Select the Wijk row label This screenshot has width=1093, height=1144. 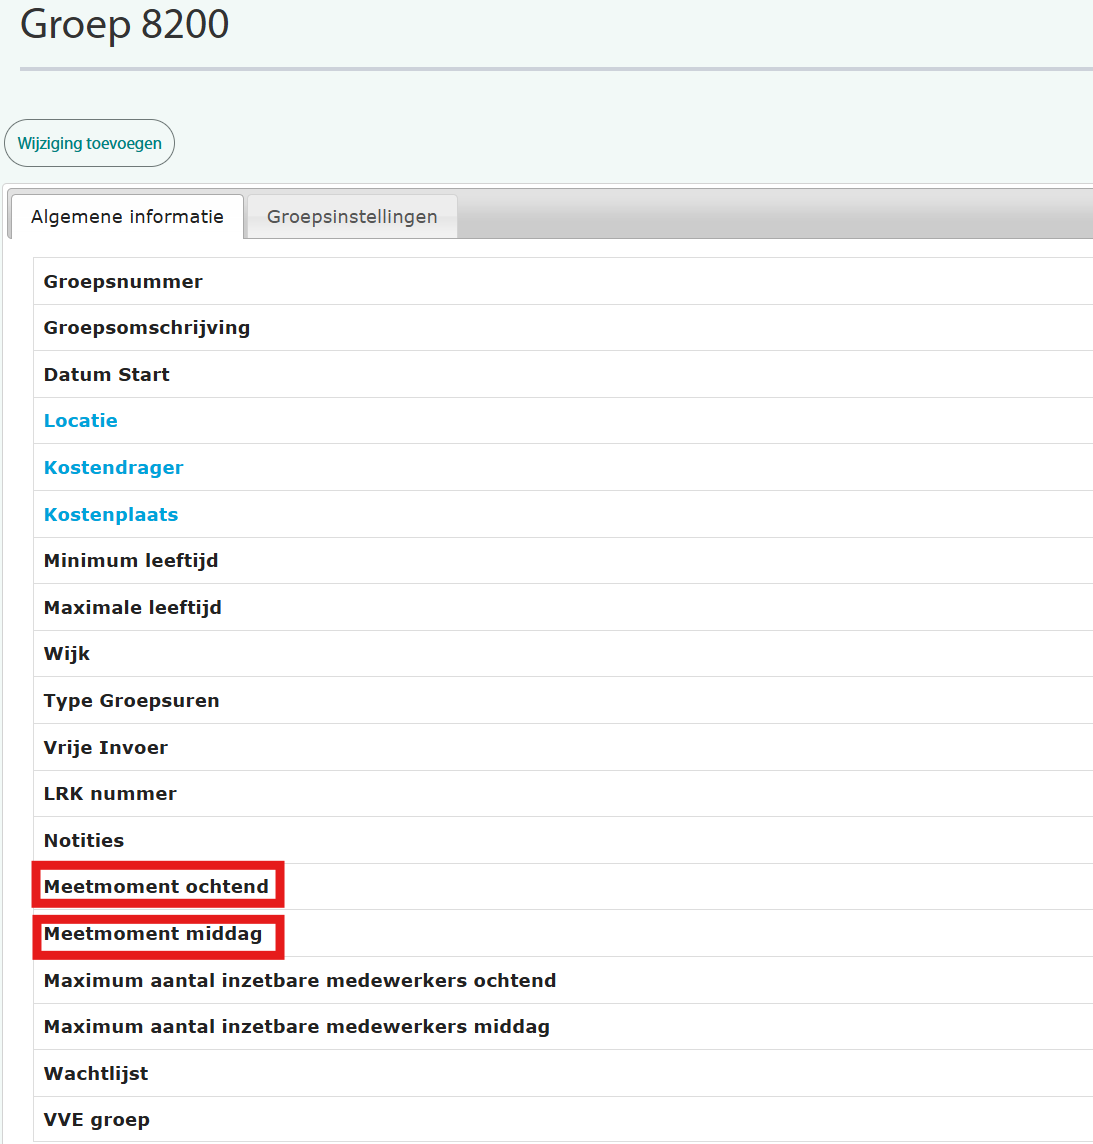pyautogui.click(x=67, y=654)
